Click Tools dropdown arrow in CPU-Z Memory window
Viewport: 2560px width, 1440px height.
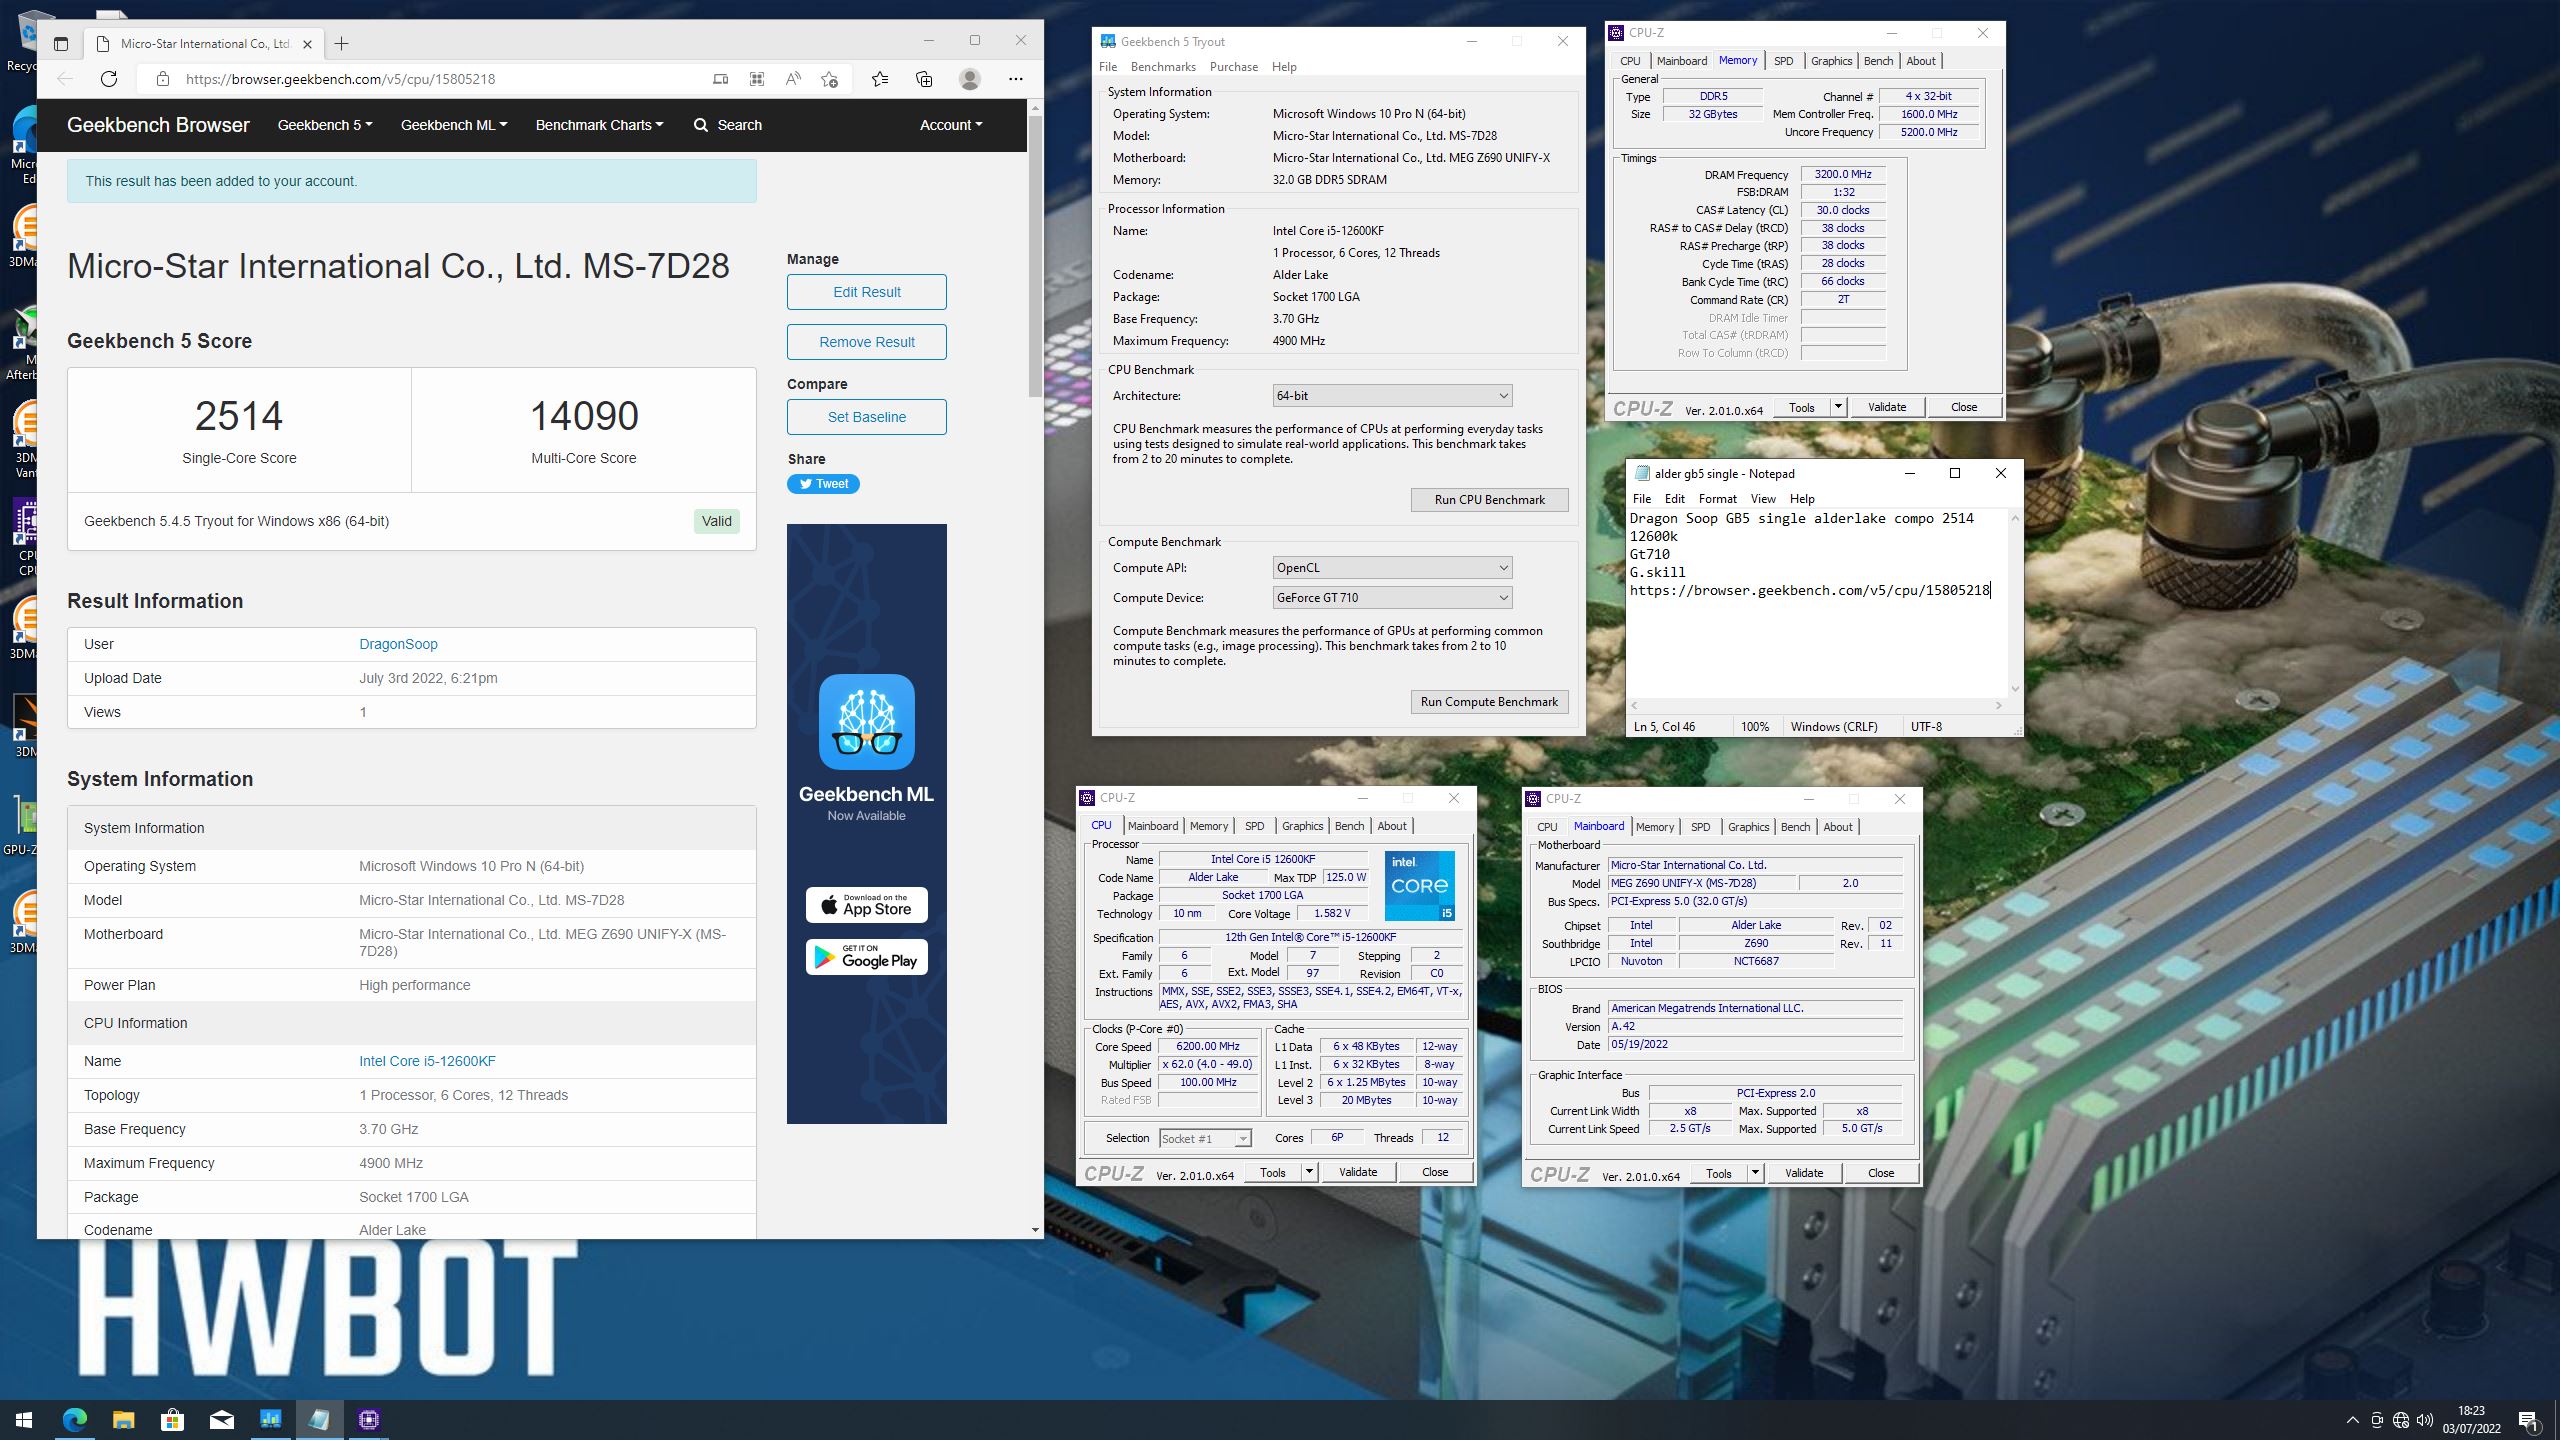tap(1838, 407)
